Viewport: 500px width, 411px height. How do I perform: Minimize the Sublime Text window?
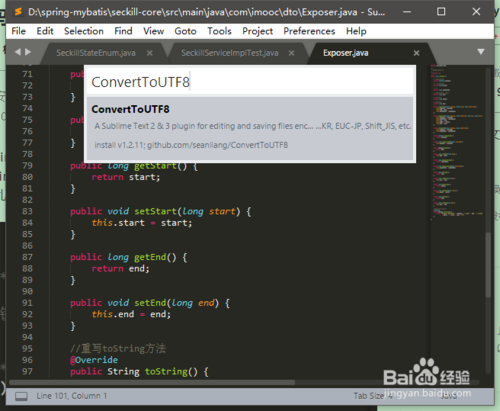click(x=407, y=12)
